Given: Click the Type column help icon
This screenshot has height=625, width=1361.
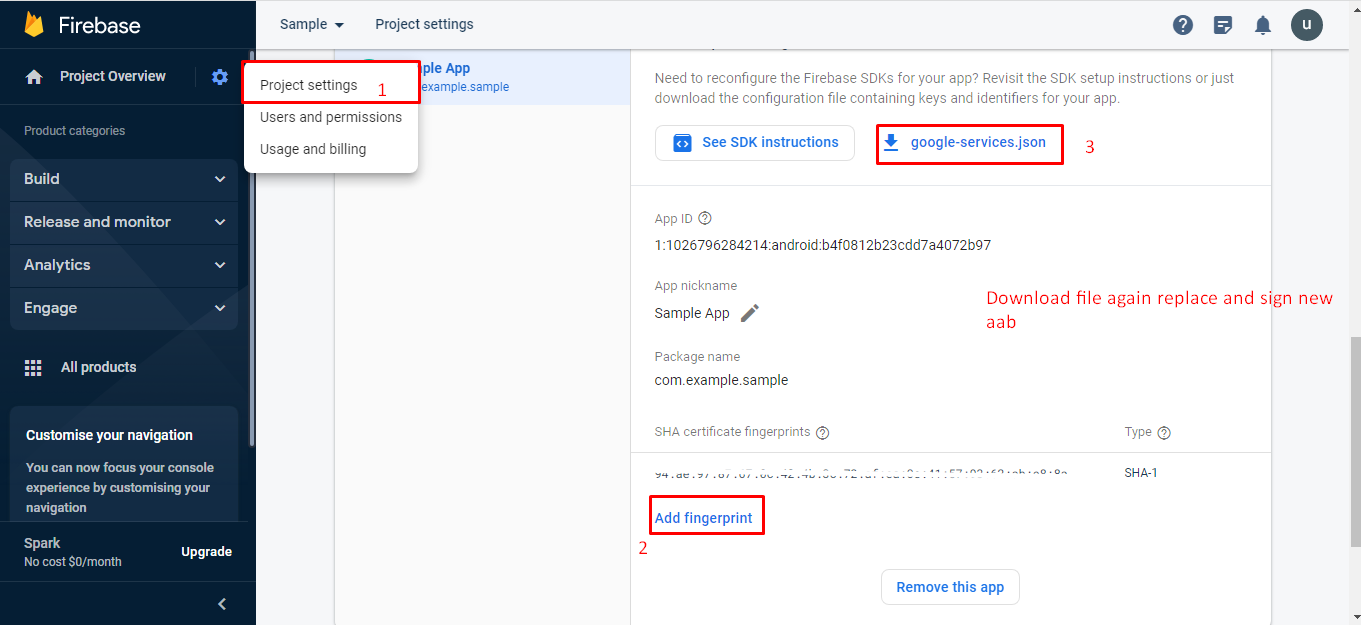Looking at the screenshot, I should tap(1164, 433).
